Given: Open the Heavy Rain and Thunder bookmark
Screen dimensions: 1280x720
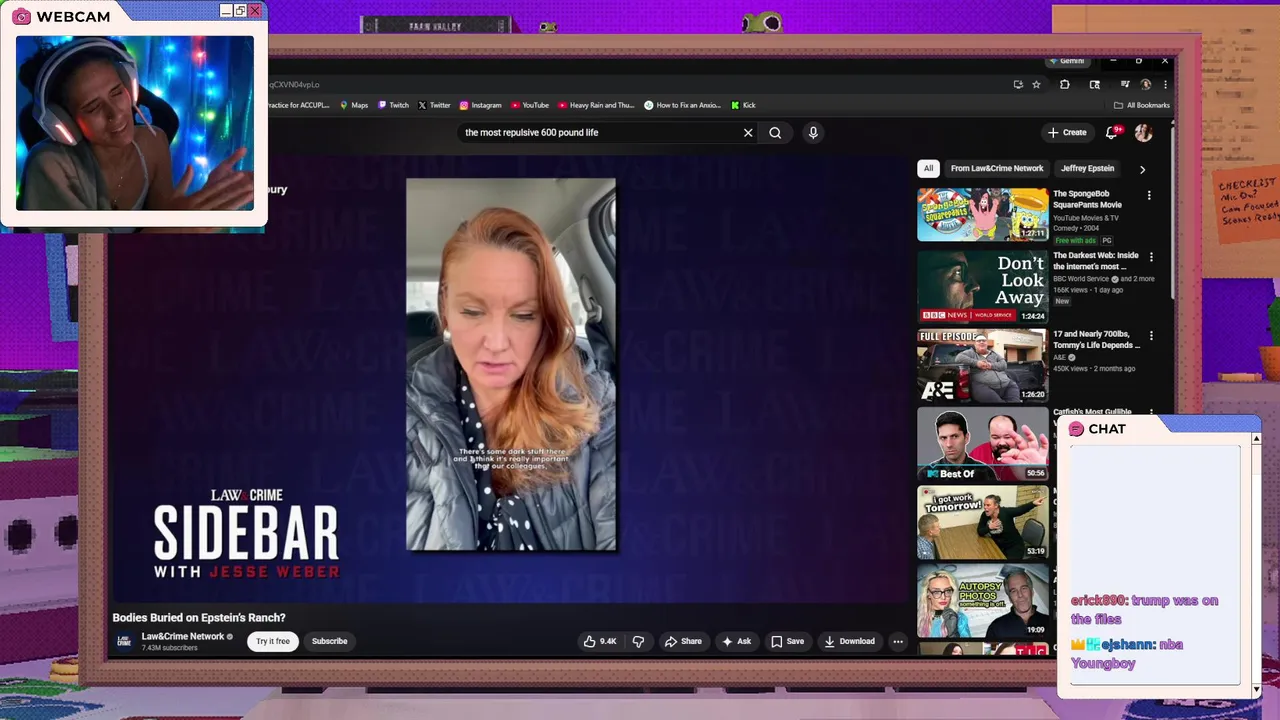Looking at the screenshot, I should pos(596,105).
